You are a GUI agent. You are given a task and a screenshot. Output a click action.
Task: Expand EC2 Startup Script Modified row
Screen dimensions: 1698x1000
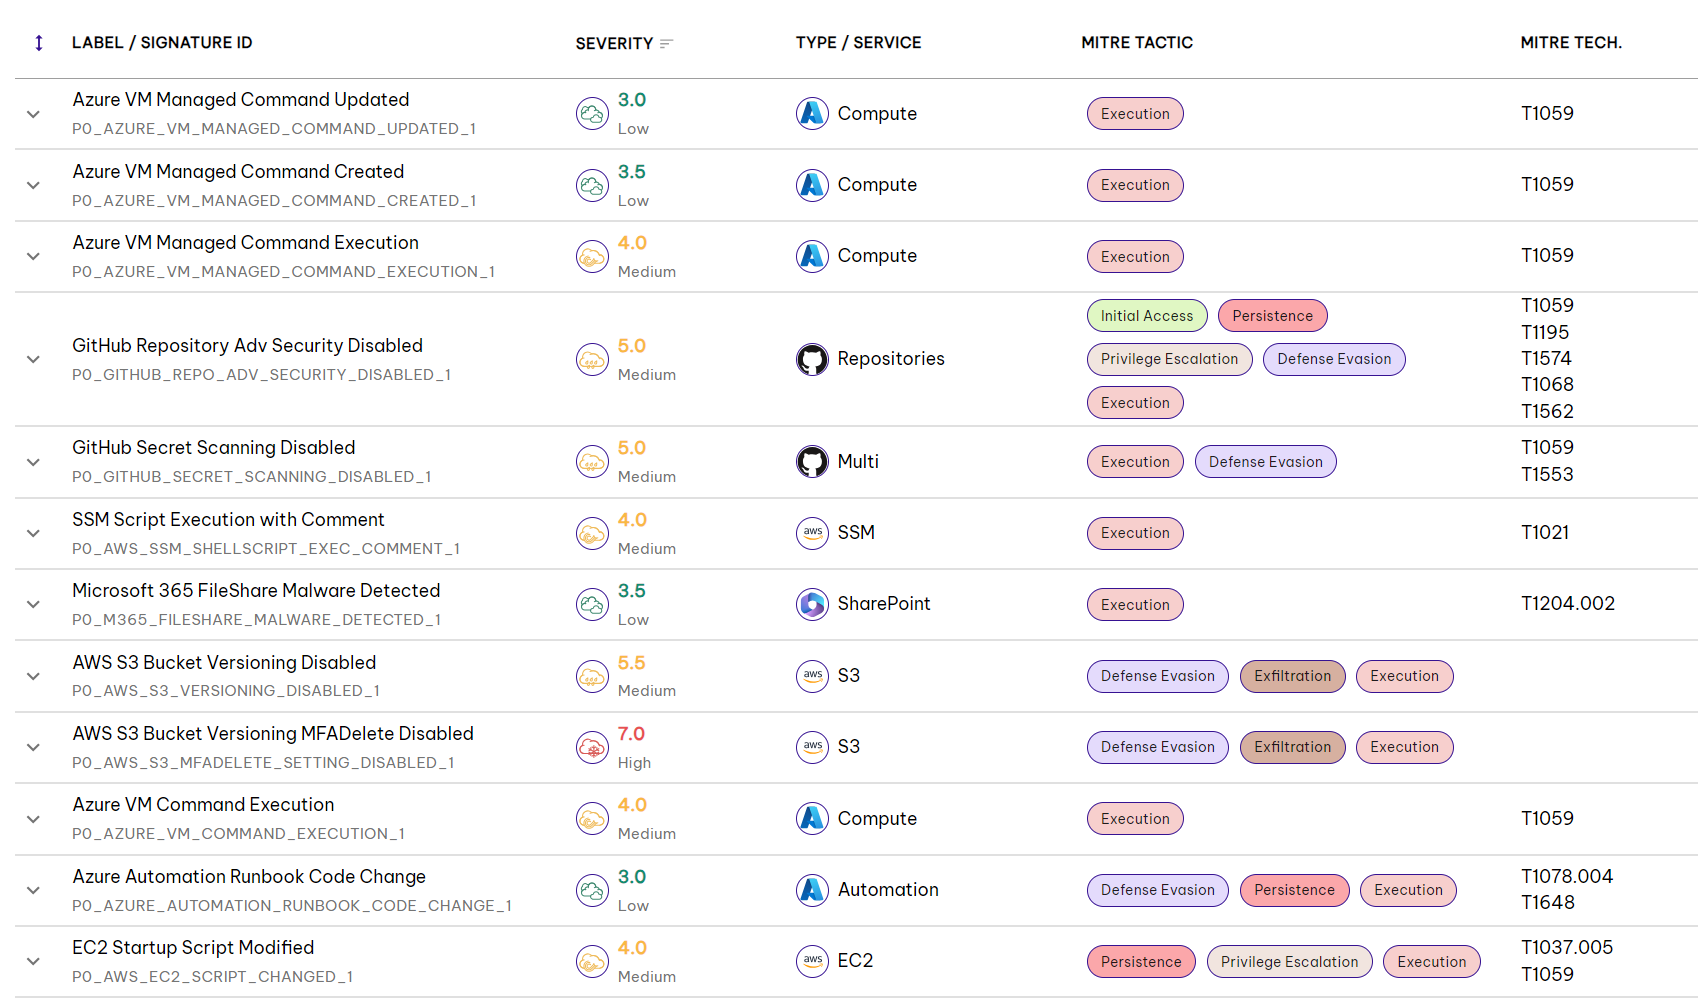tap(33, 961)
